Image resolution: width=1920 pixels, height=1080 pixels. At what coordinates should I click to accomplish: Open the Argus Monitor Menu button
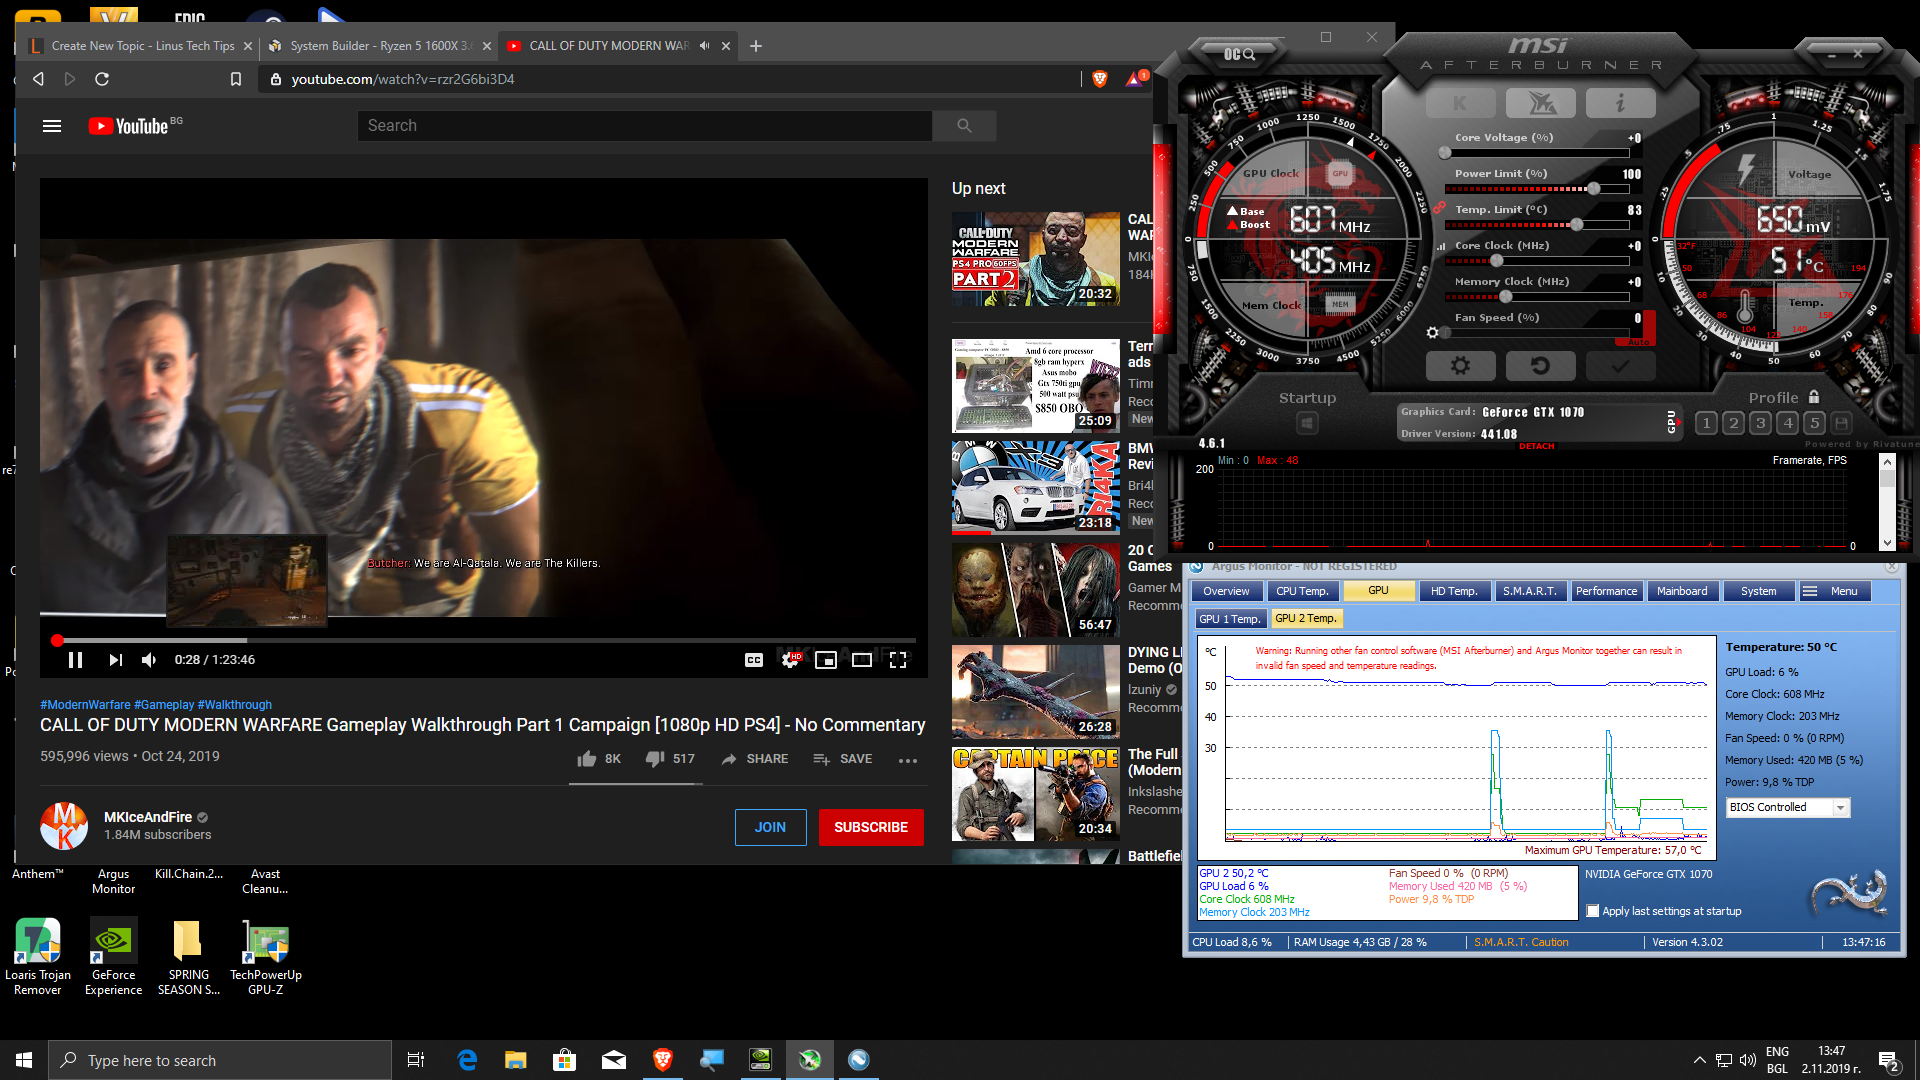point(1834,591)
